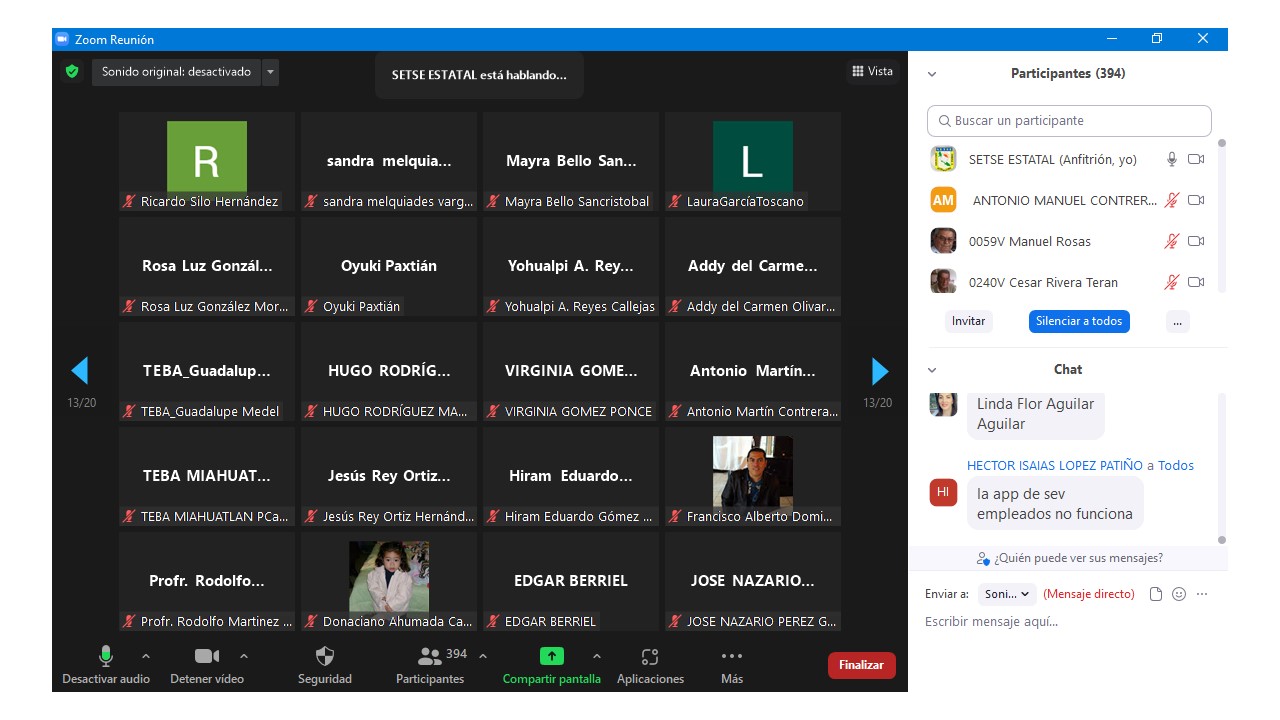Open dropdown arrow beside Sonido original
Image resolution: width=1280 pixels, height=720 pixels.
pos(270,72)
